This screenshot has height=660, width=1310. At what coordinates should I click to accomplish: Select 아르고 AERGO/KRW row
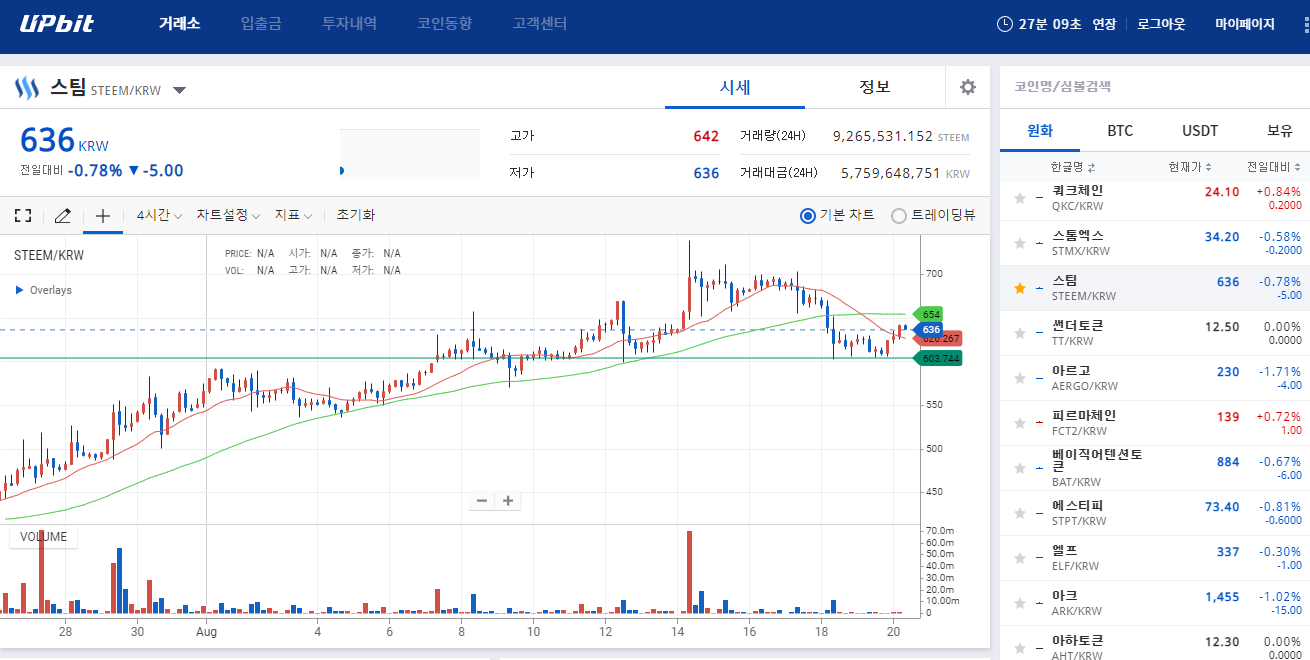tap(1155, 378)
